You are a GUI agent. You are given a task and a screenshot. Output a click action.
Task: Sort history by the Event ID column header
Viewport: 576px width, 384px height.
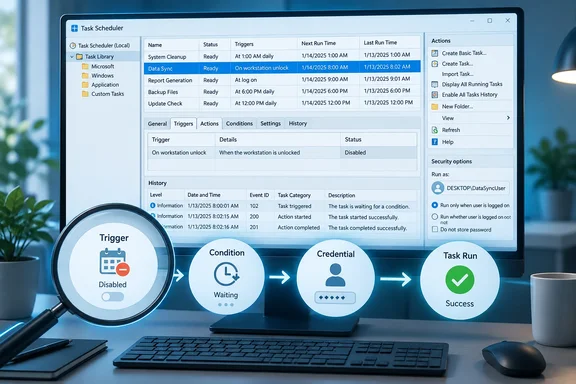tap(259, 195)
